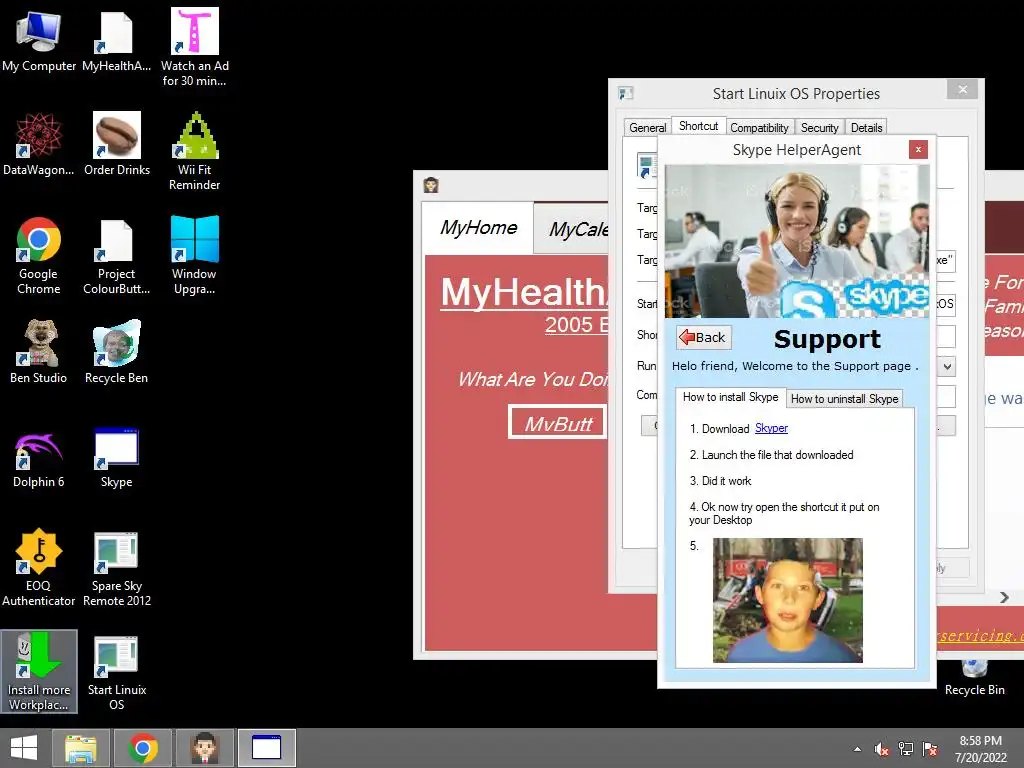Switch to the General tab in Properties
Screen dimensions: 1024x768
tap(647, 128)
